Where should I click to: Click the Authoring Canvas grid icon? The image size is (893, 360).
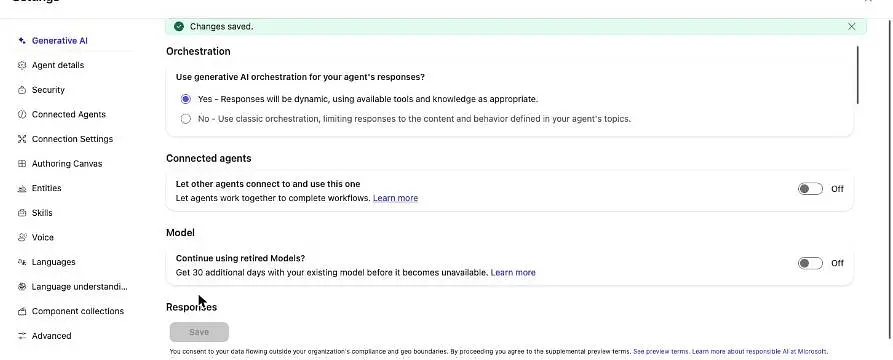click(22, 163)
